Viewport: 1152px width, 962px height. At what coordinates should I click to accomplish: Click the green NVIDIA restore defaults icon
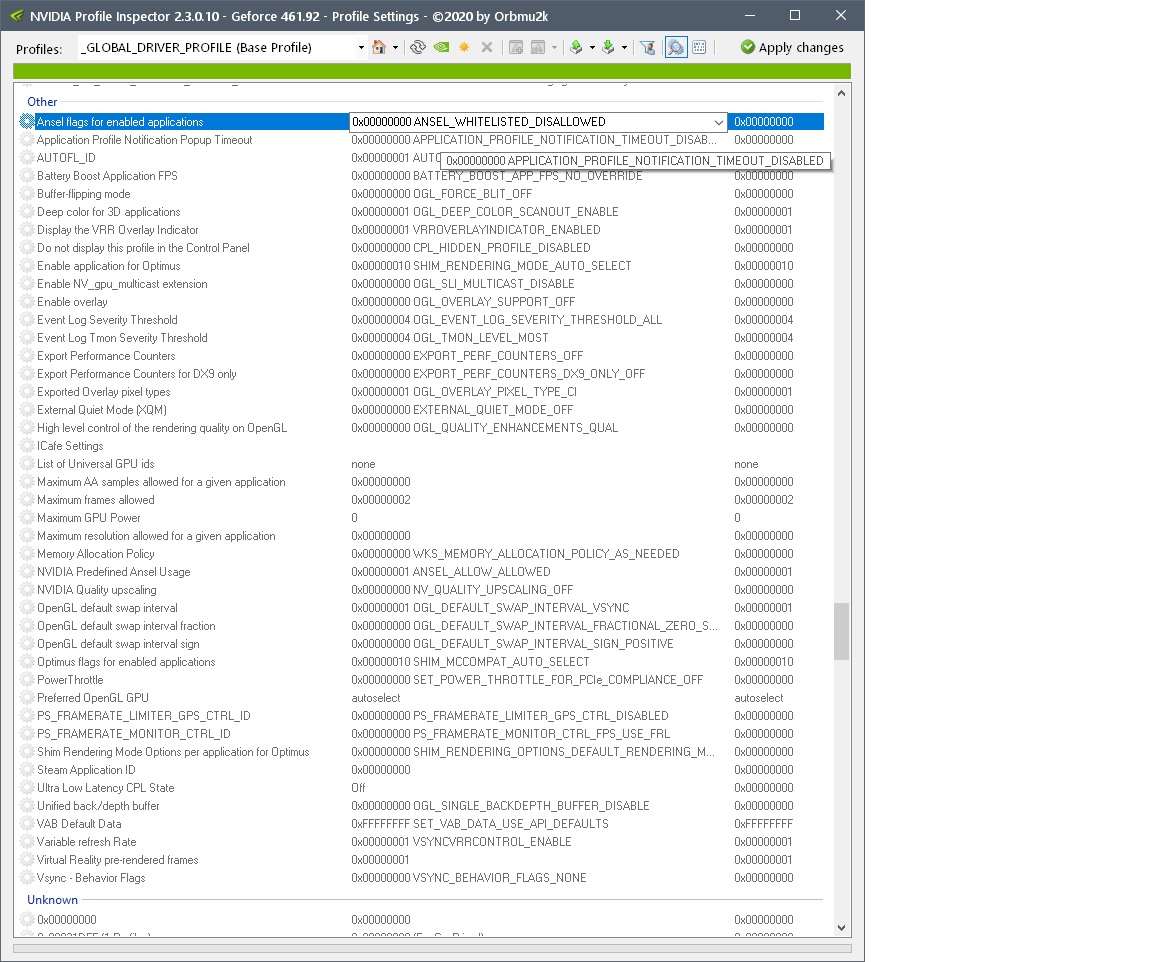[x=442, y=47]
